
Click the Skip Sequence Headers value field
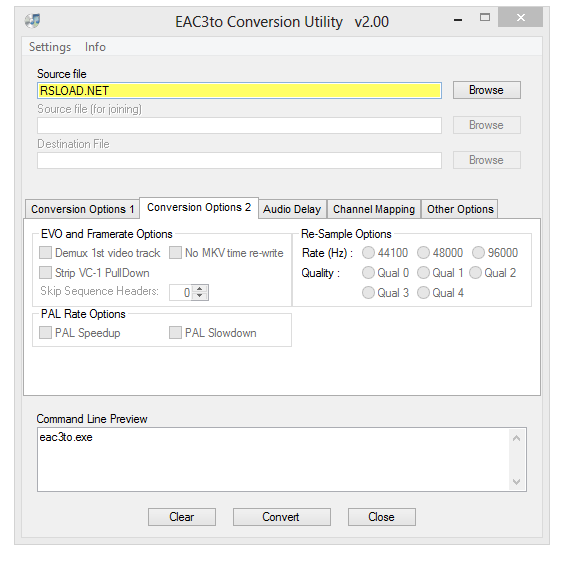181,292
